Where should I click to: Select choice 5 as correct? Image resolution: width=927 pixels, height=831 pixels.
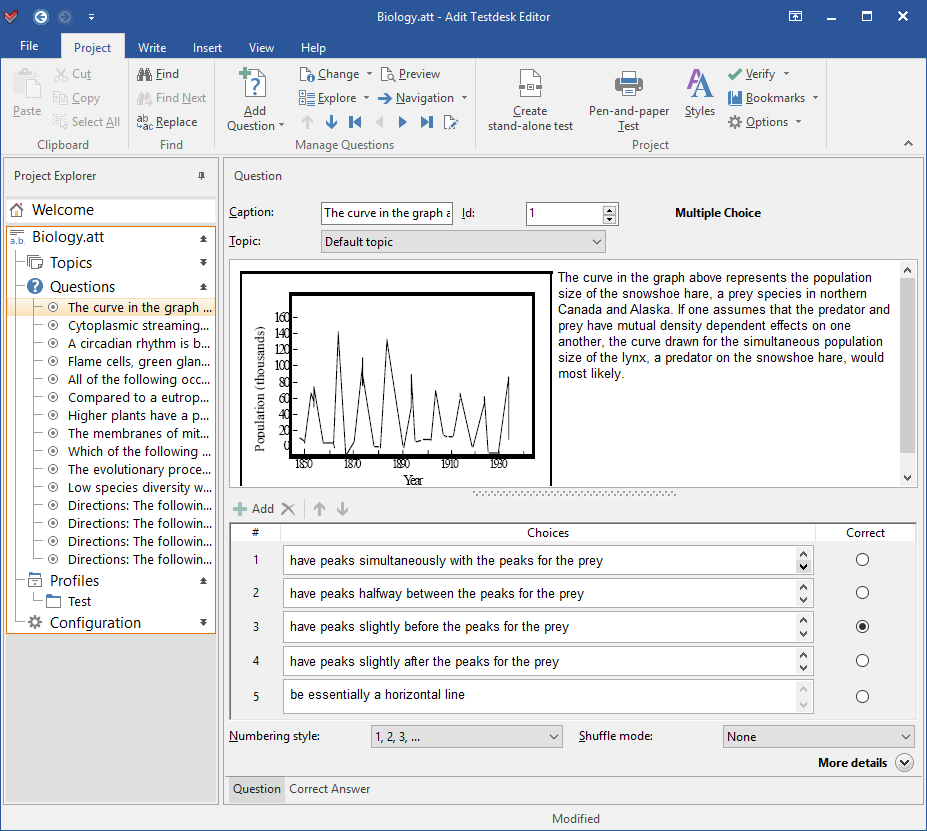862,696
